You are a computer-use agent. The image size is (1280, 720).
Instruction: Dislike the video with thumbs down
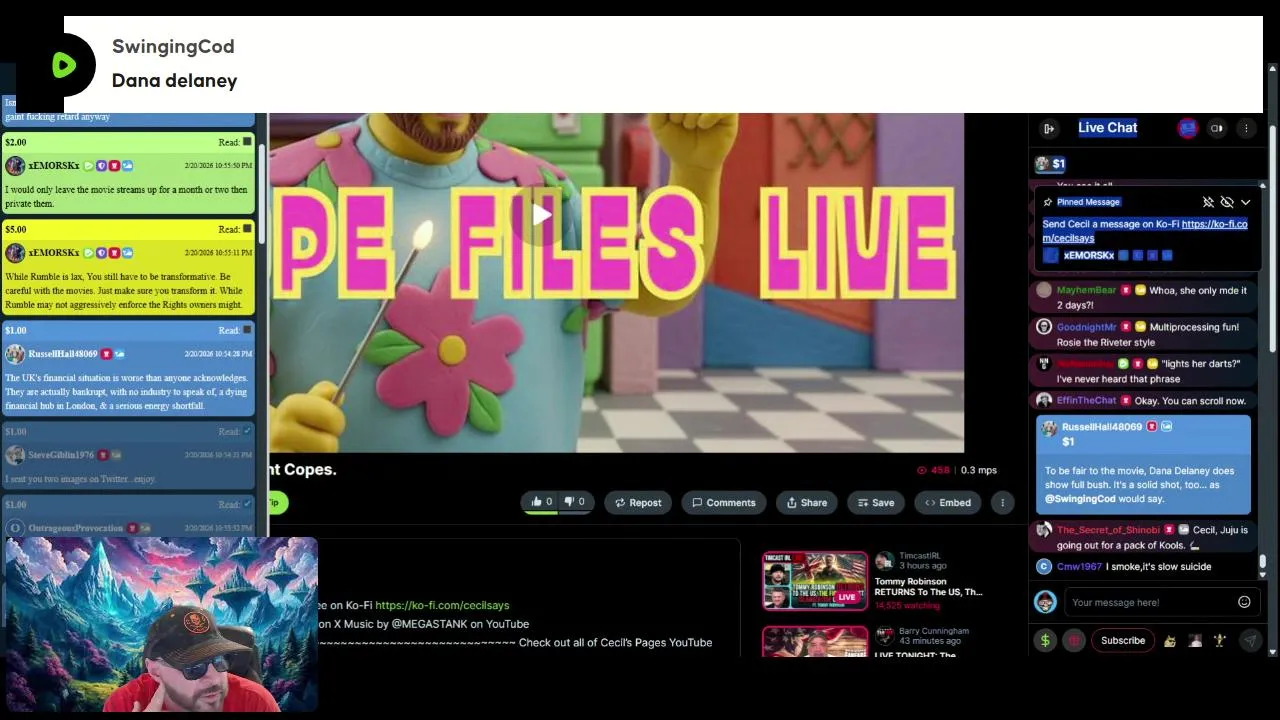coord(575,502)
